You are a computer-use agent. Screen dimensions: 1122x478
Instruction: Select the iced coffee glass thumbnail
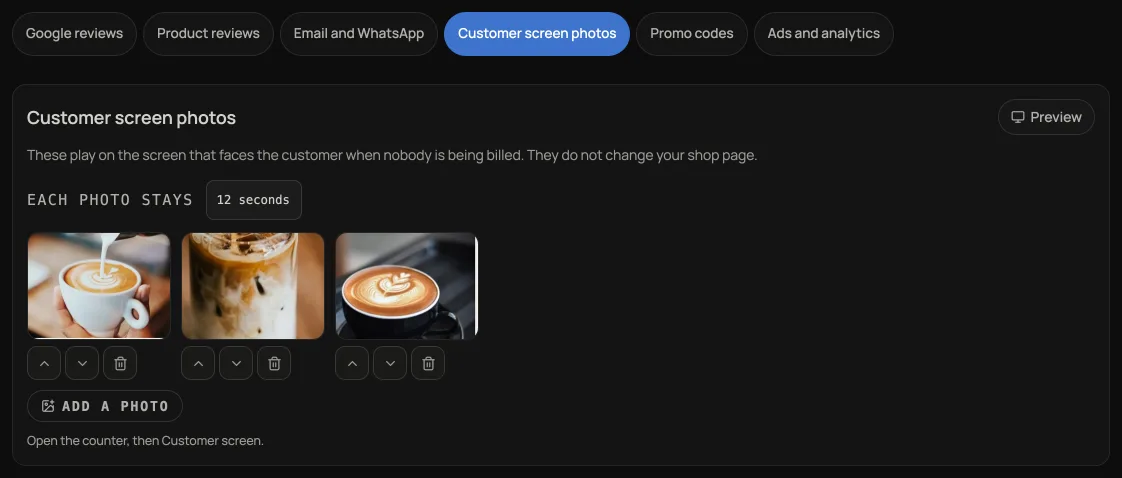tap(253, 286)
